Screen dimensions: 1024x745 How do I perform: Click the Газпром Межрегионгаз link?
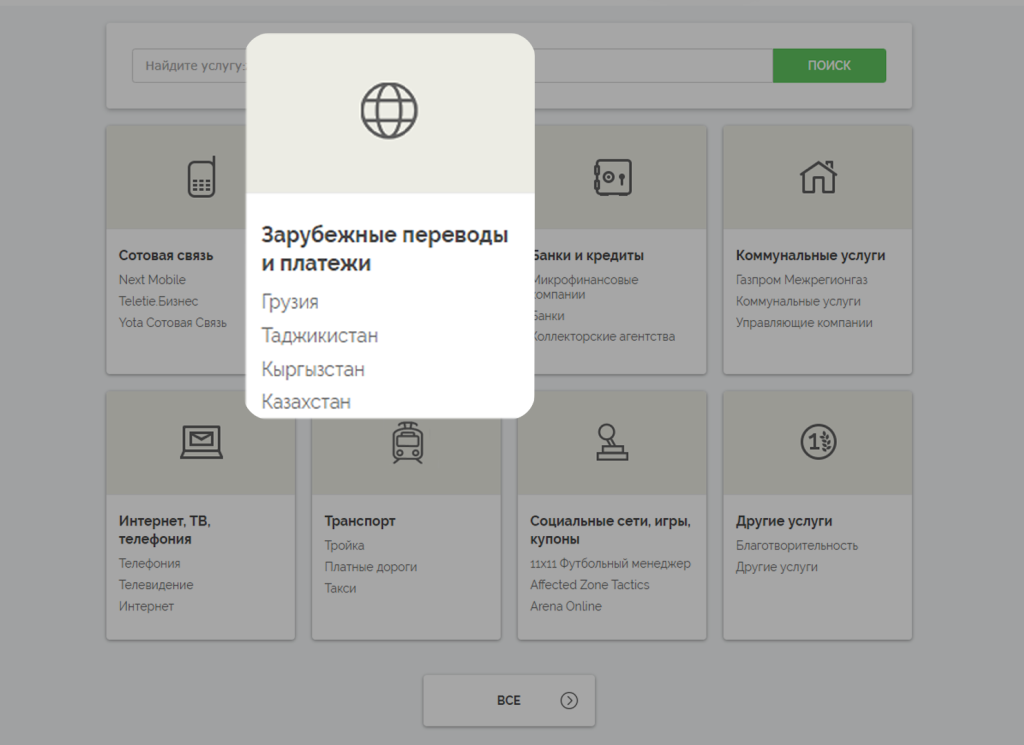click(801, 279)
